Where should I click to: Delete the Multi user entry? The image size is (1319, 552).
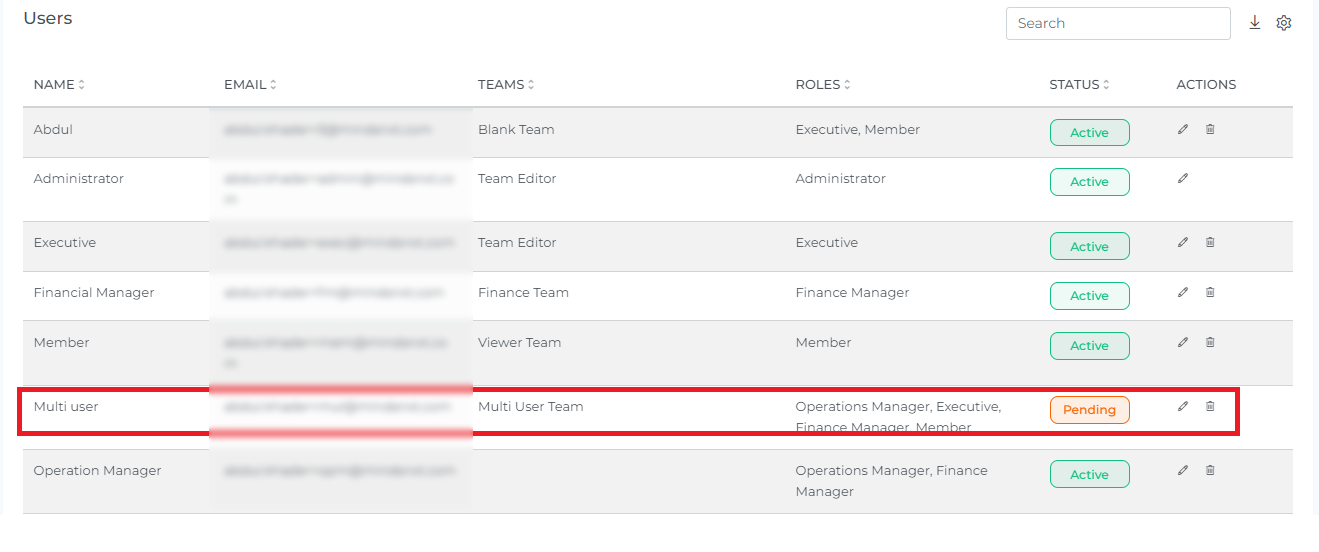(x=1210, y=406)
